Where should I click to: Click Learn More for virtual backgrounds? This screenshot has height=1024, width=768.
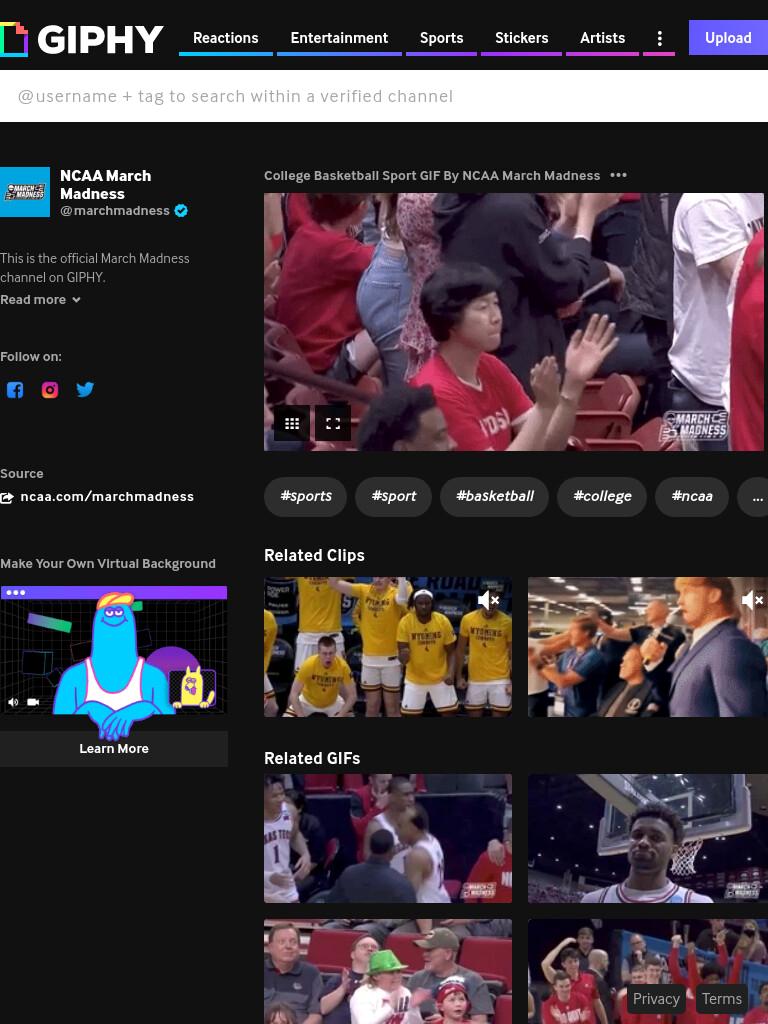pos(114,748)
